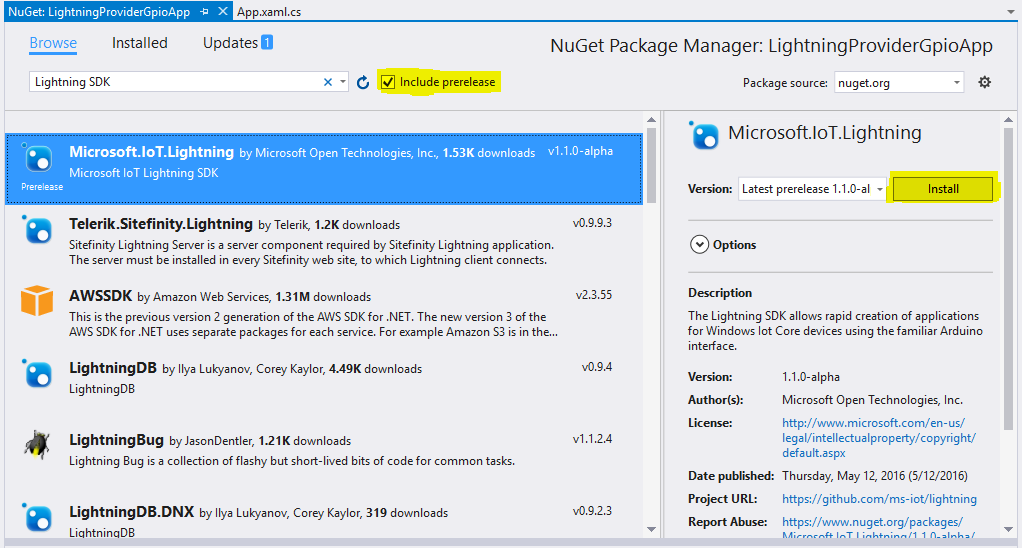Image resolution: width=1022 pixels, height=548 pixels.
Task: Select the LightningBug package title
Action: pyautogui.click(x=116, y=440)
